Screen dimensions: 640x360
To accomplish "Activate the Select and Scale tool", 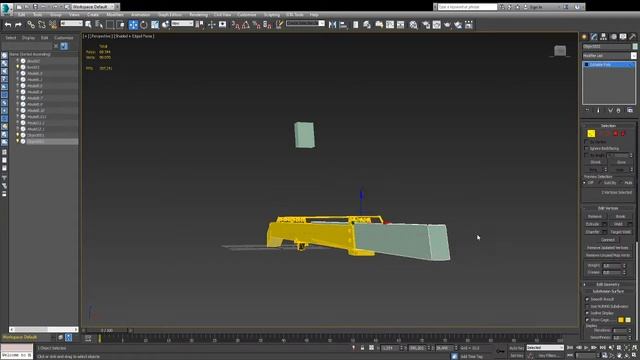I will pos(155,25).
